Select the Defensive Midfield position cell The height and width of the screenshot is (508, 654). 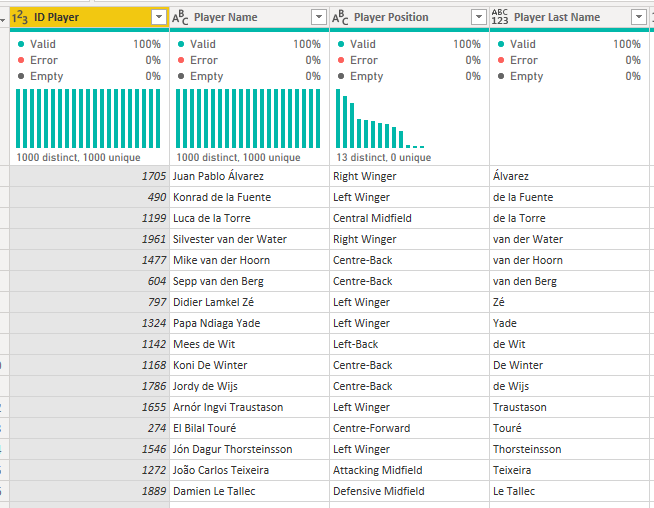pyautogui.click(x=409, y=491)
